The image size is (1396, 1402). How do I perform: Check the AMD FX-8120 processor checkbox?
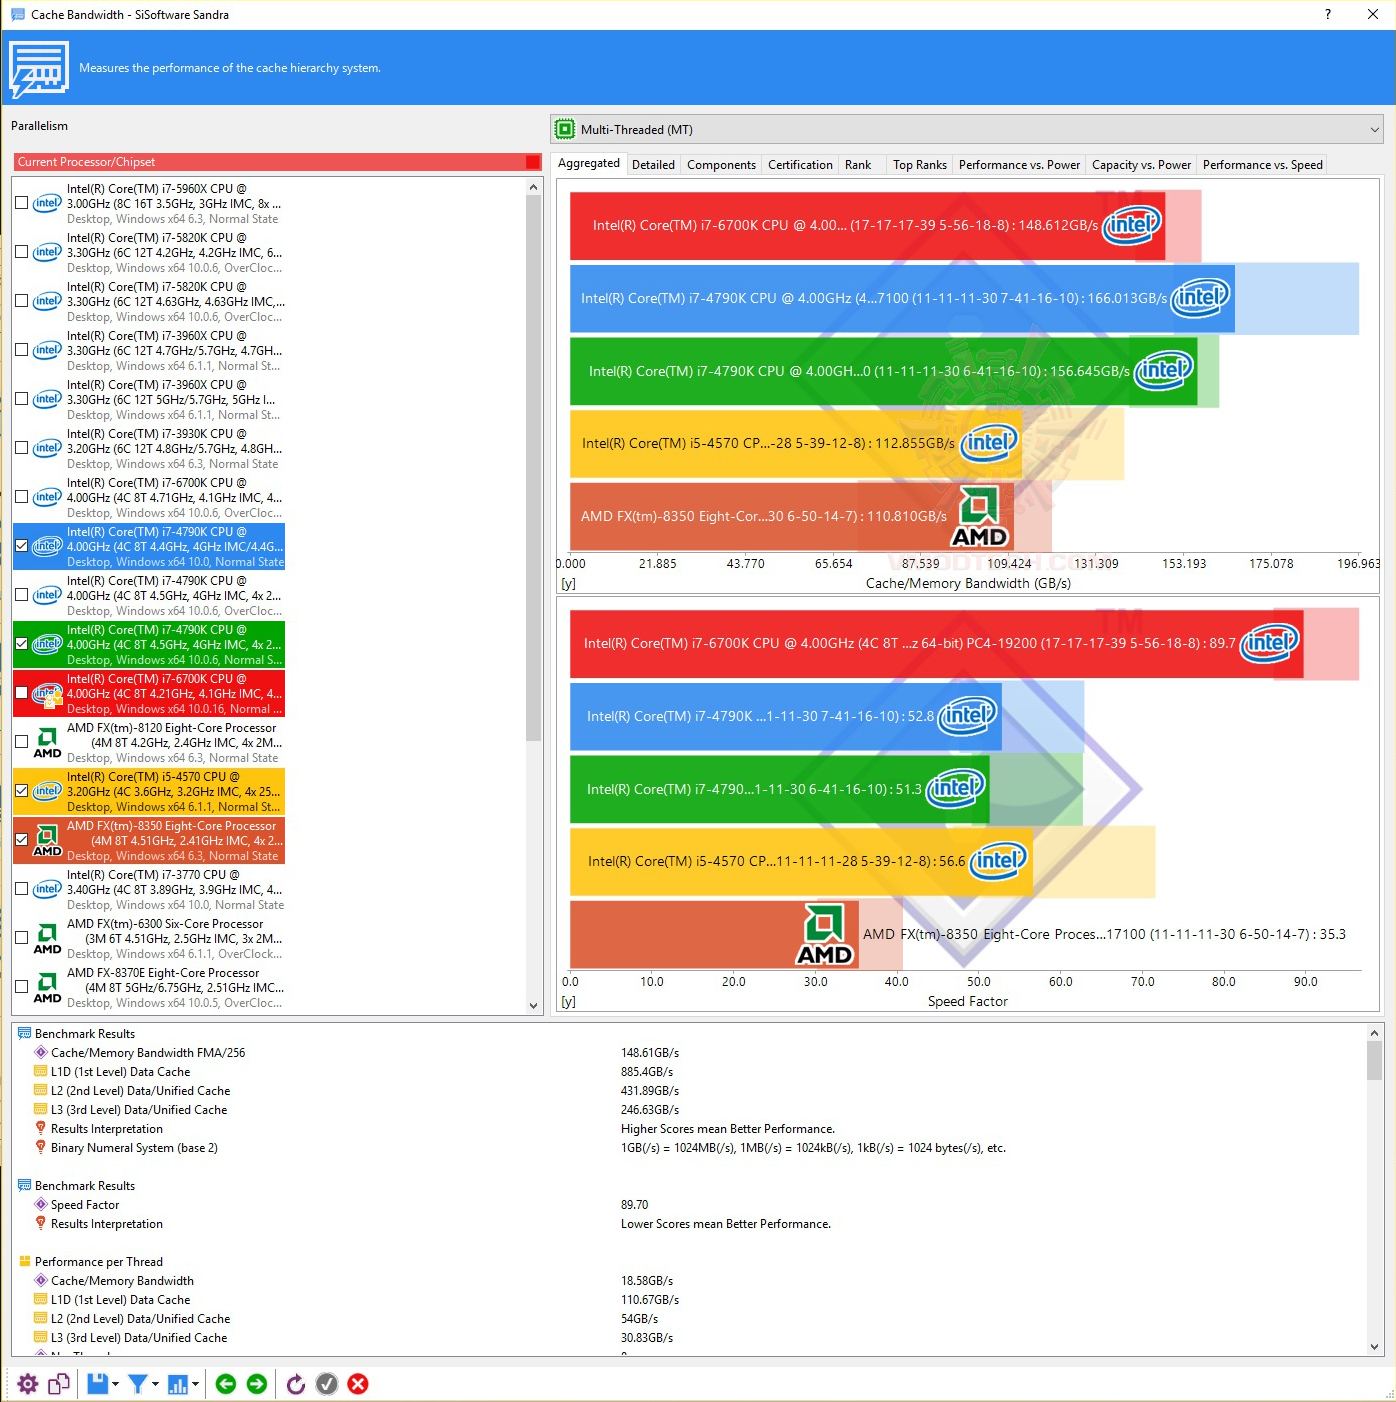coord(22,742)
